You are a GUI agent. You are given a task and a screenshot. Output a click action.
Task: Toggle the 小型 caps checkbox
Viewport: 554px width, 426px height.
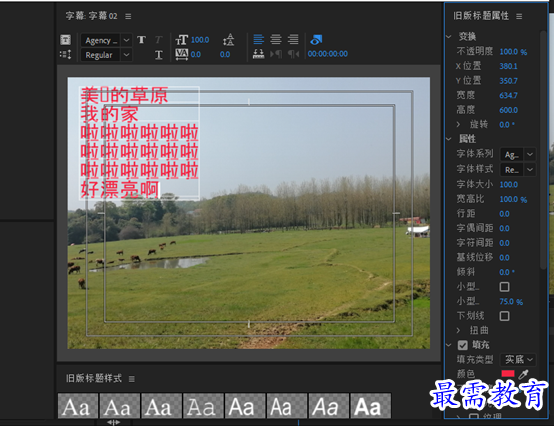pyautogui.click(x=505, y=286)
